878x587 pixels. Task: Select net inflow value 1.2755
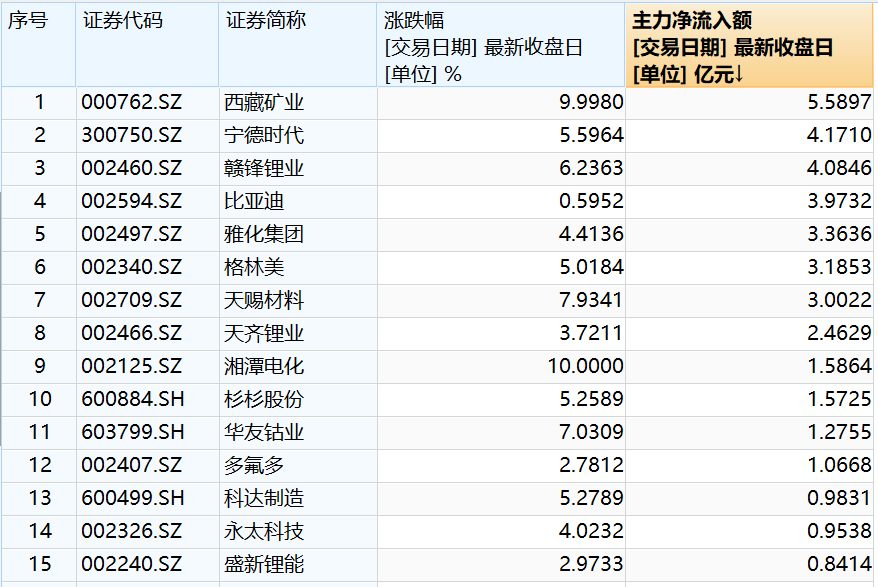pos(839,433)
